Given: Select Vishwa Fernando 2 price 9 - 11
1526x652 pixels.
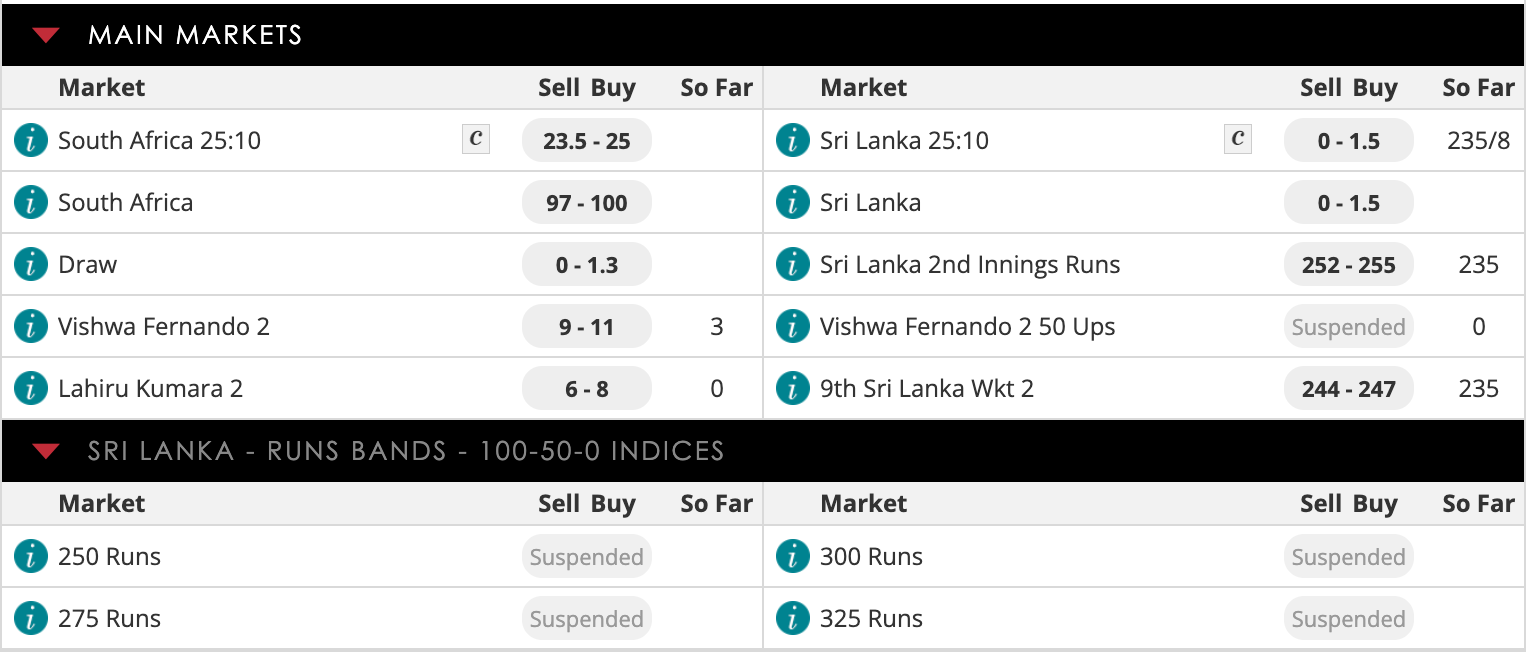Looking at the screenshot, I should click(x=587, y=327).
